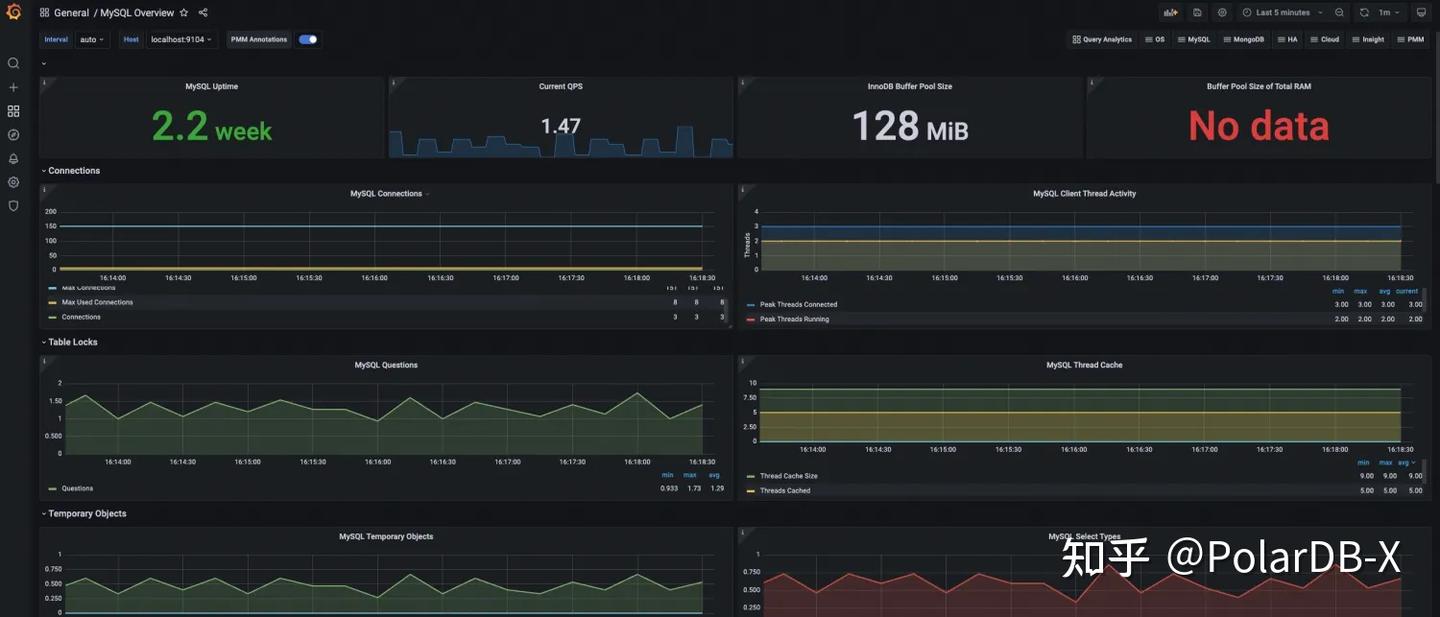Screen dimensions: 1440x617
Task: Open the Alerting bell icon
Action: [x=13, y=159]
